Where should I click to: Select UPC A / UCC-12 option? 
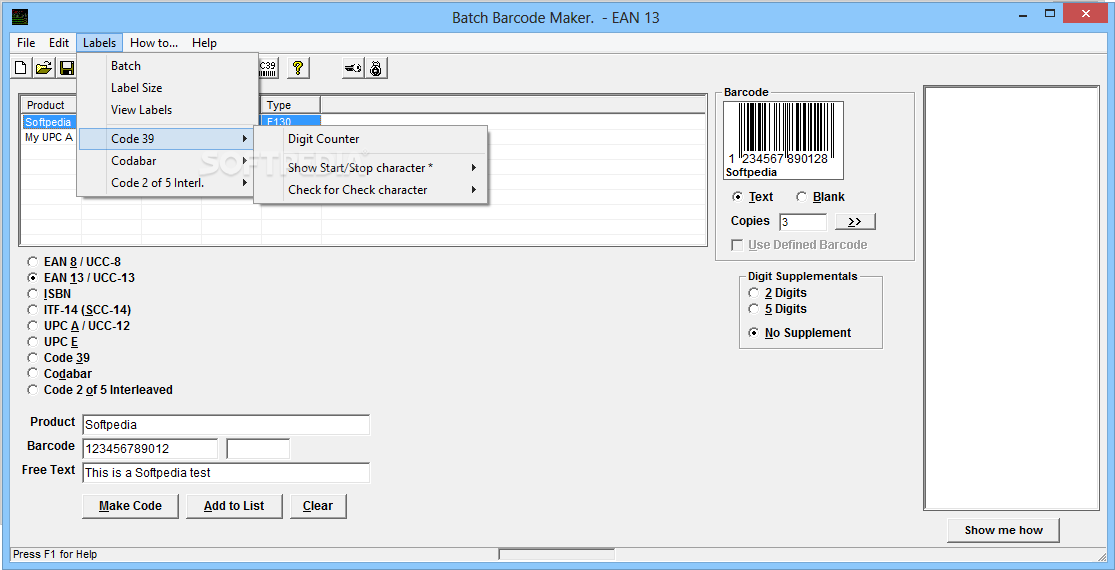(33, 326)
